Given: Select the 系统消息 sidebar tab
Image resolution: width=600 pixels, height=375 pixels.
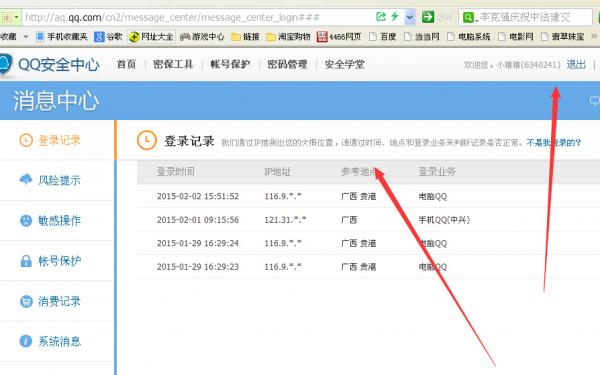Looking at the screenshot, I should pos(57,341).
